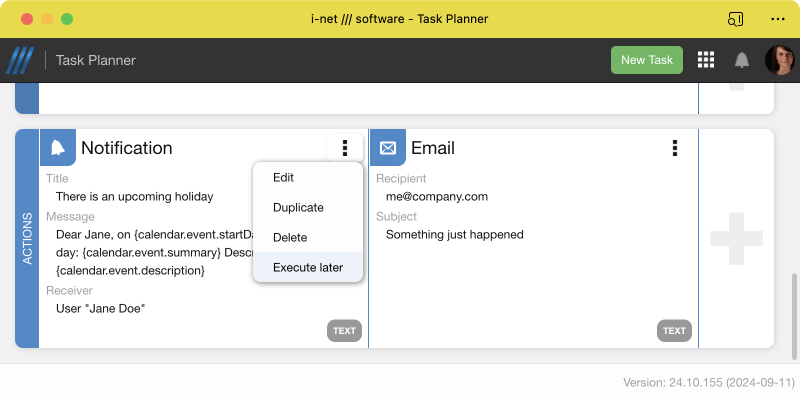Click the TEXT badge on Notification card
The width and height of the screenshot is (800, 400).
[x=344, y=331]
